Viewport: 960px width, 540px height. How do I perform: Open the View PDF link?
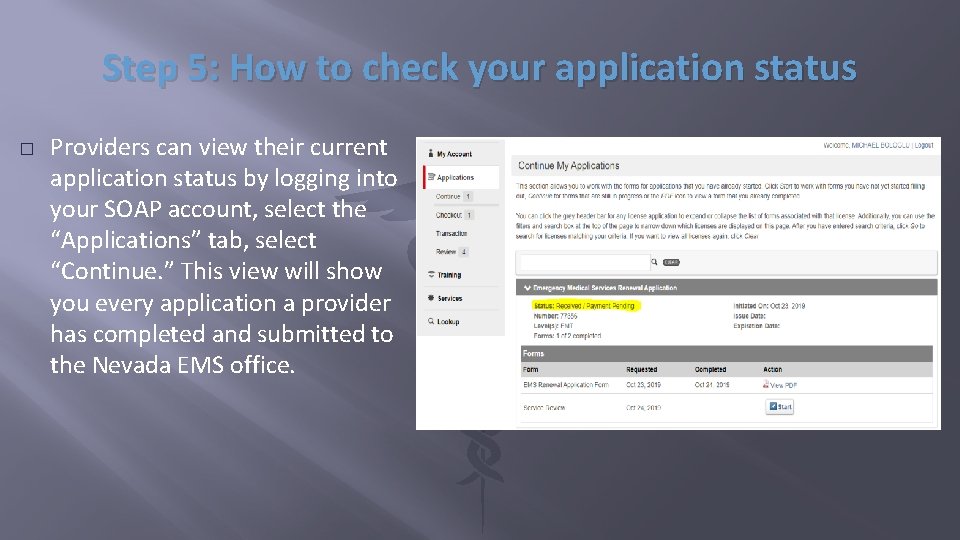click(x=783, y=385)
